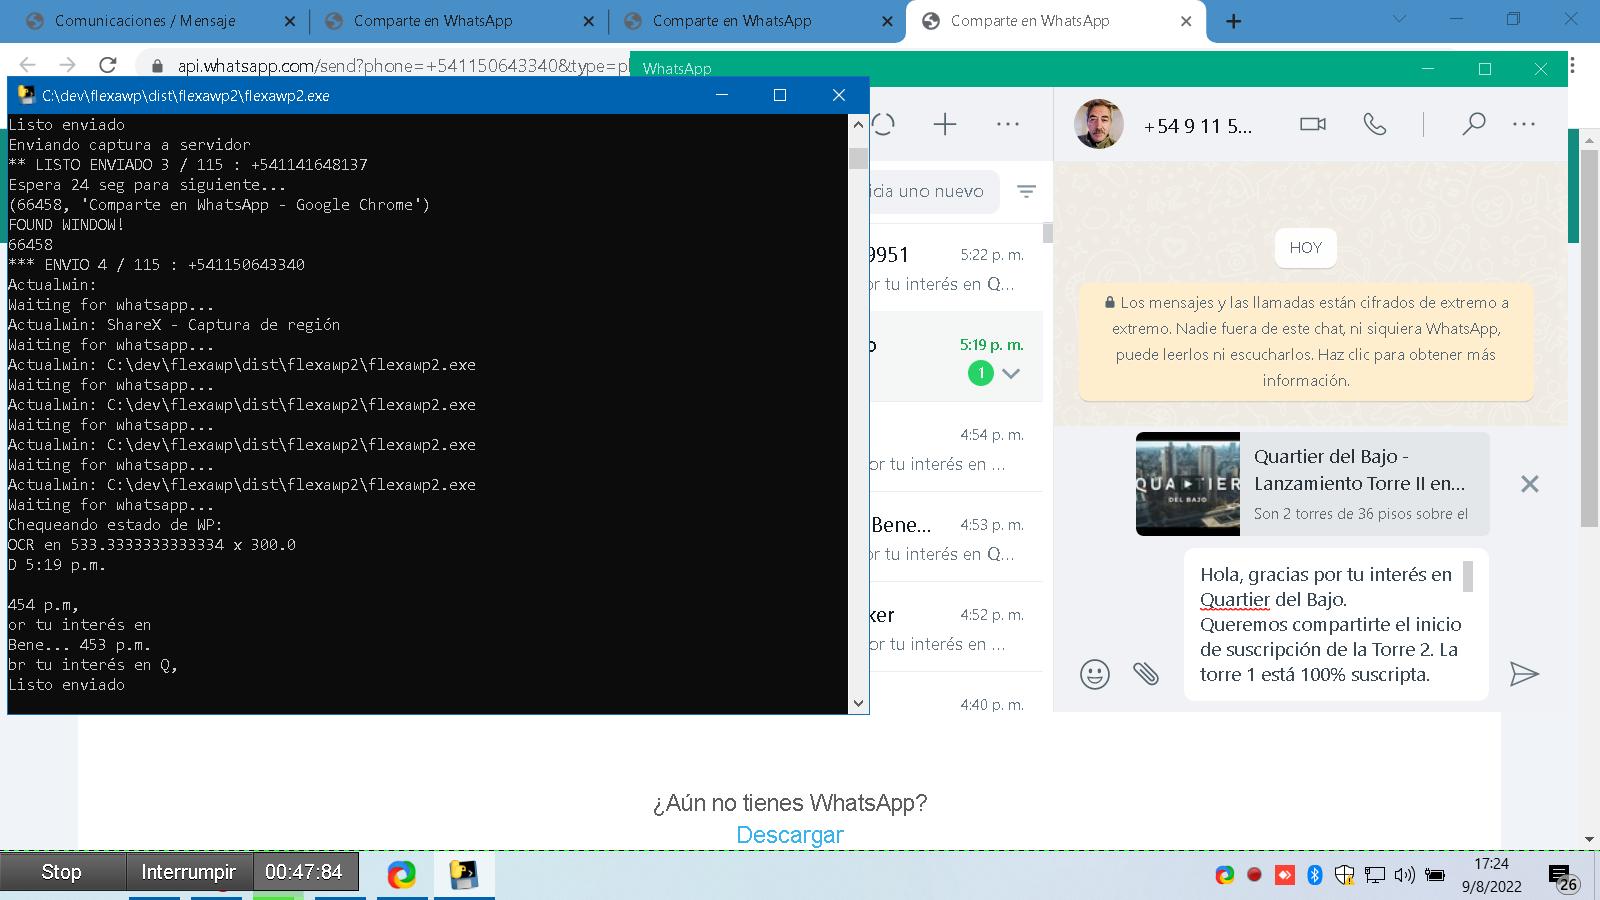
Task: Open the emoji picker in WhatsApp
Action: 1095,674
